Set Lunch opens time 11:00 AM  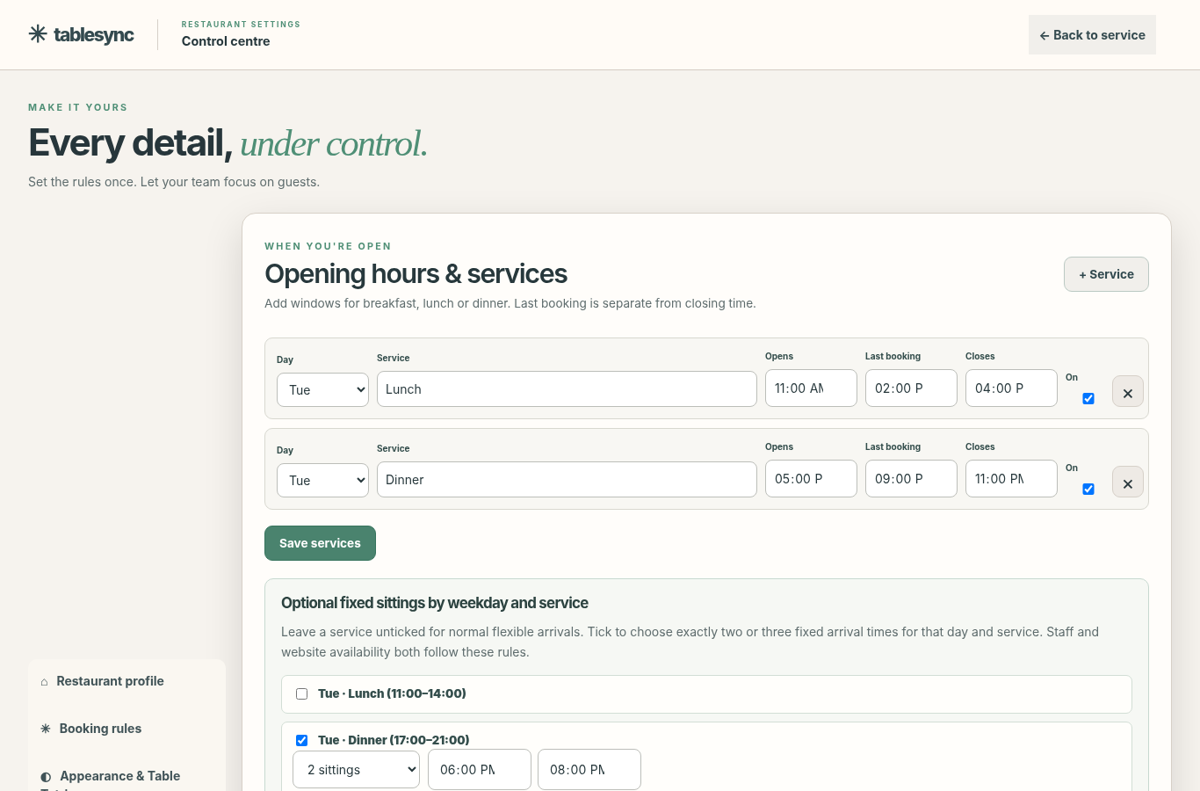click(x=811, y=388)
